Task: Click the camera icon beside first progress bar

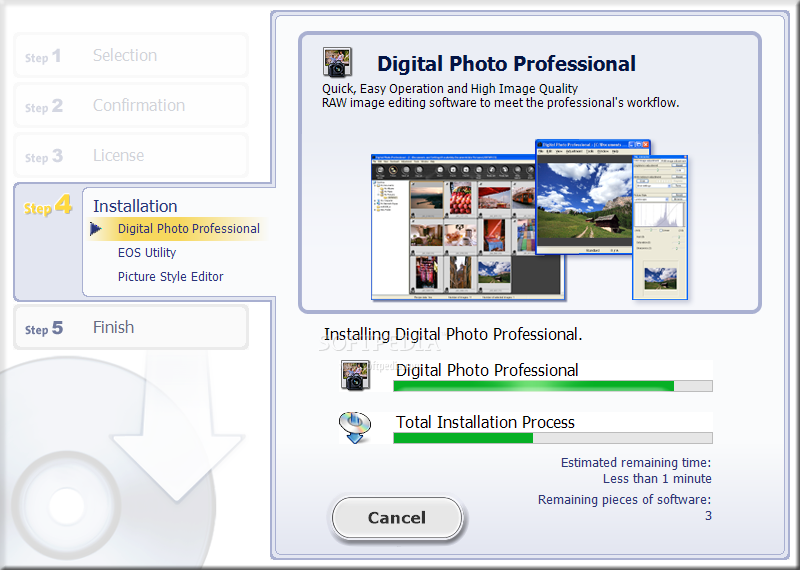Action: click(355, 376)
